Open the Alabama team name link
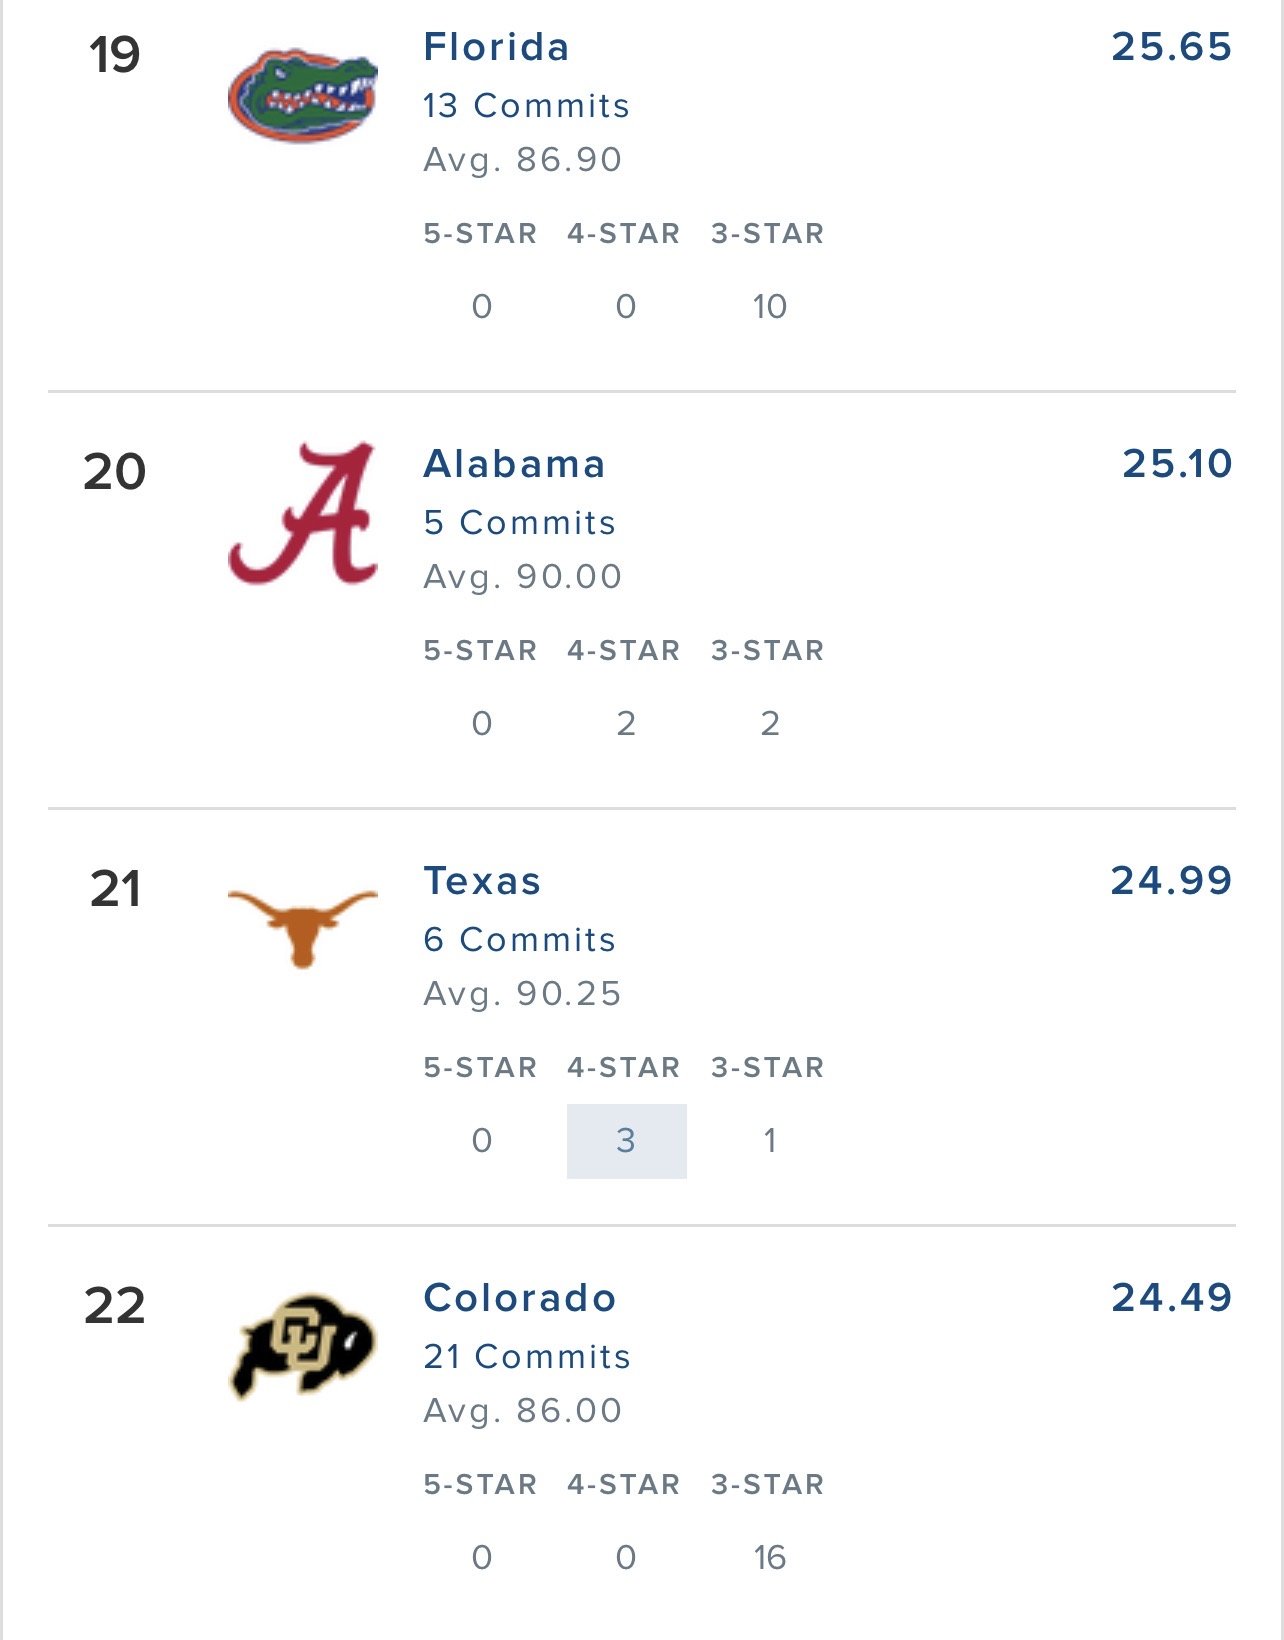 (x=514, y=464)
